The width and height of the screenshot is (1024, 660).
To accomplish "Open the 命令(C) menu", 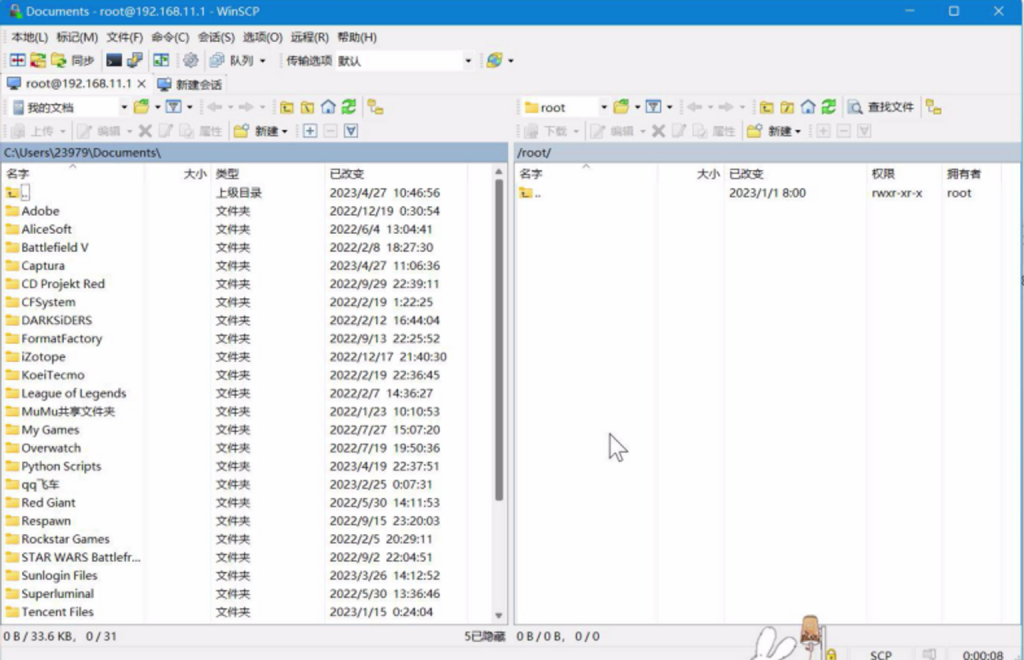I will 170,37.
